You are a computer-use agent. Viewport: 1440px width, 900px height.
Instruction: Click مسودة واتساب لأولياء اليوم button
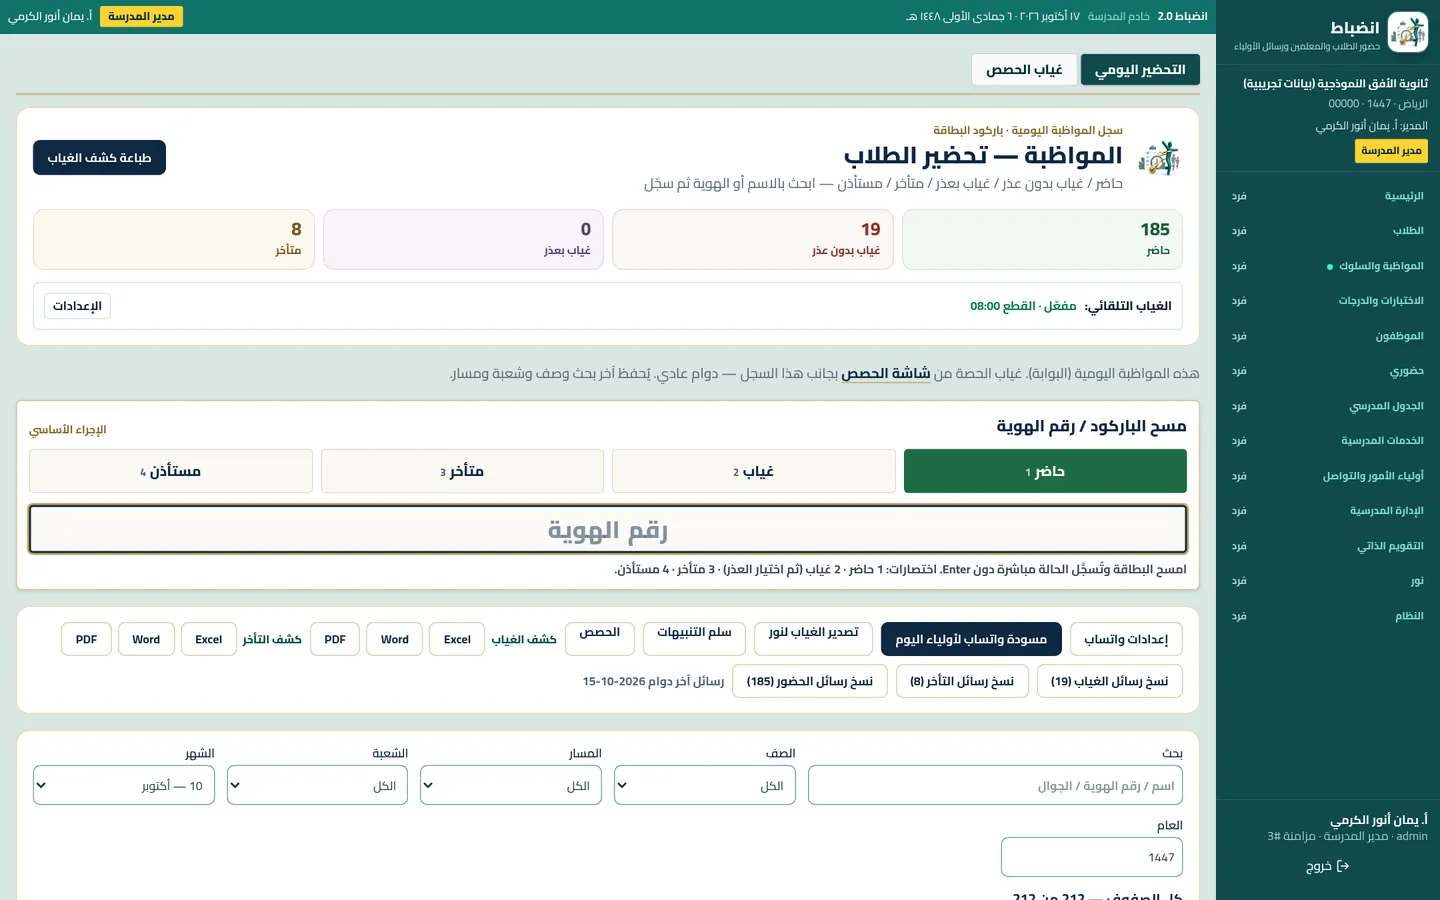[971, 639]
